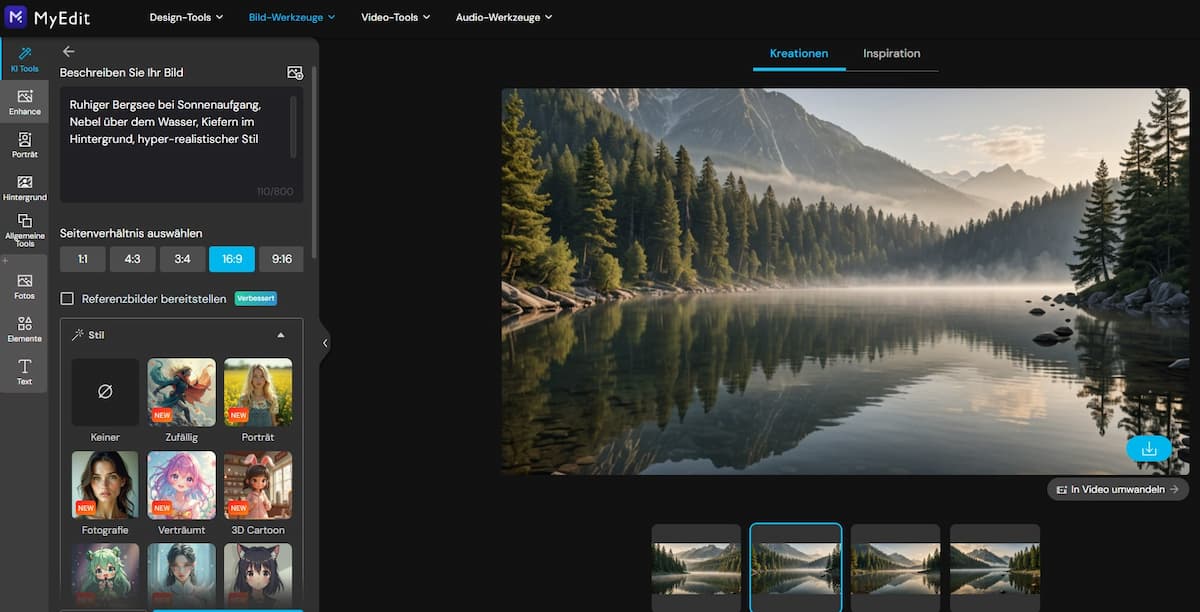Click In Video umwandeln button
Screen dimensions: 1200x612
point(1118,489)
